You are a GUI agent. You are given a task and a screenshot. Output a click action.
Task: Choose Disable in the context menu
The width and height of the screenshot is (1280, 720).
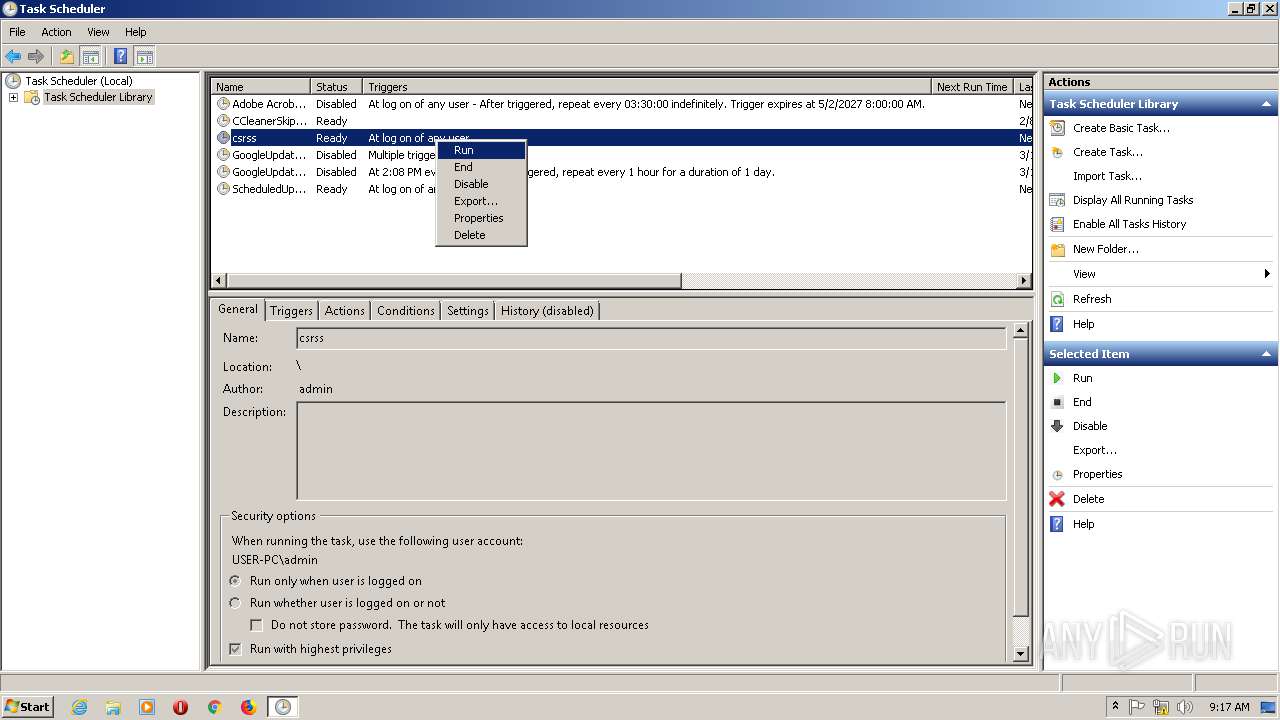point(481,184)
